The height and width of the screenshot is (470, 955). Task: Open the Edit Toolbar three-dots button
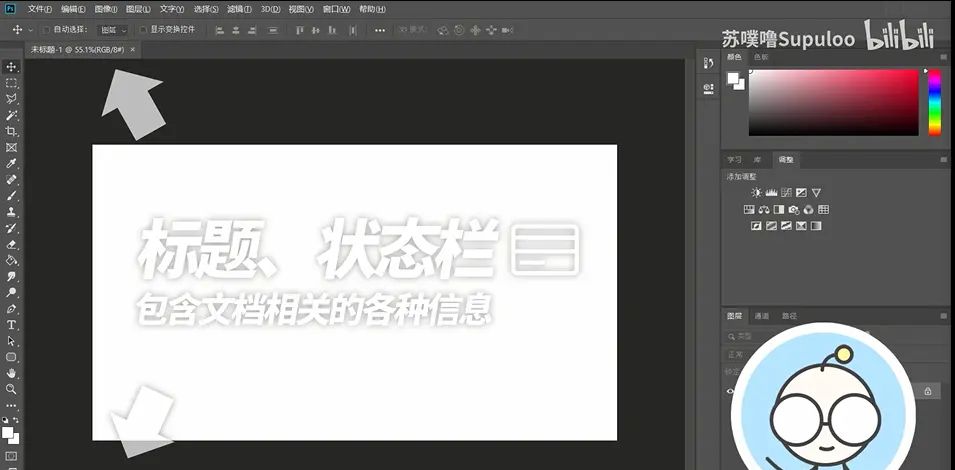point(11,405)
